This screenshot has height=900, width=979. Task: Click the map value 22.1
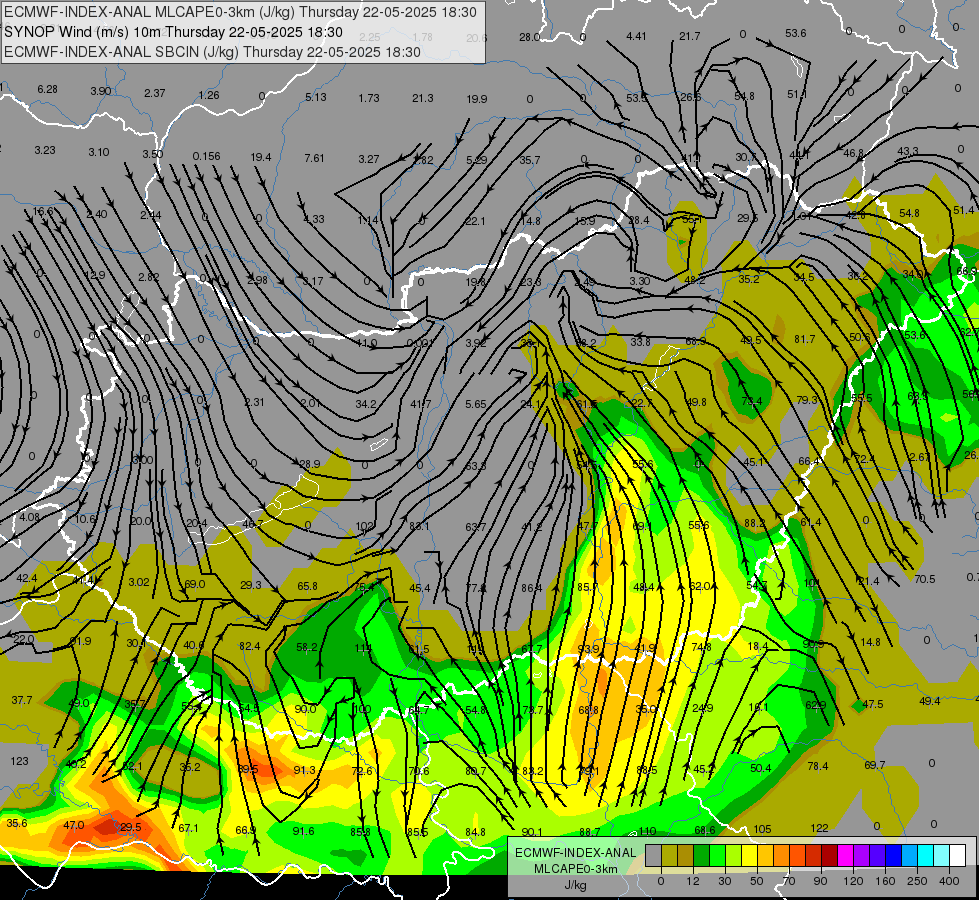pyautogui.click(x=475, y=220)
